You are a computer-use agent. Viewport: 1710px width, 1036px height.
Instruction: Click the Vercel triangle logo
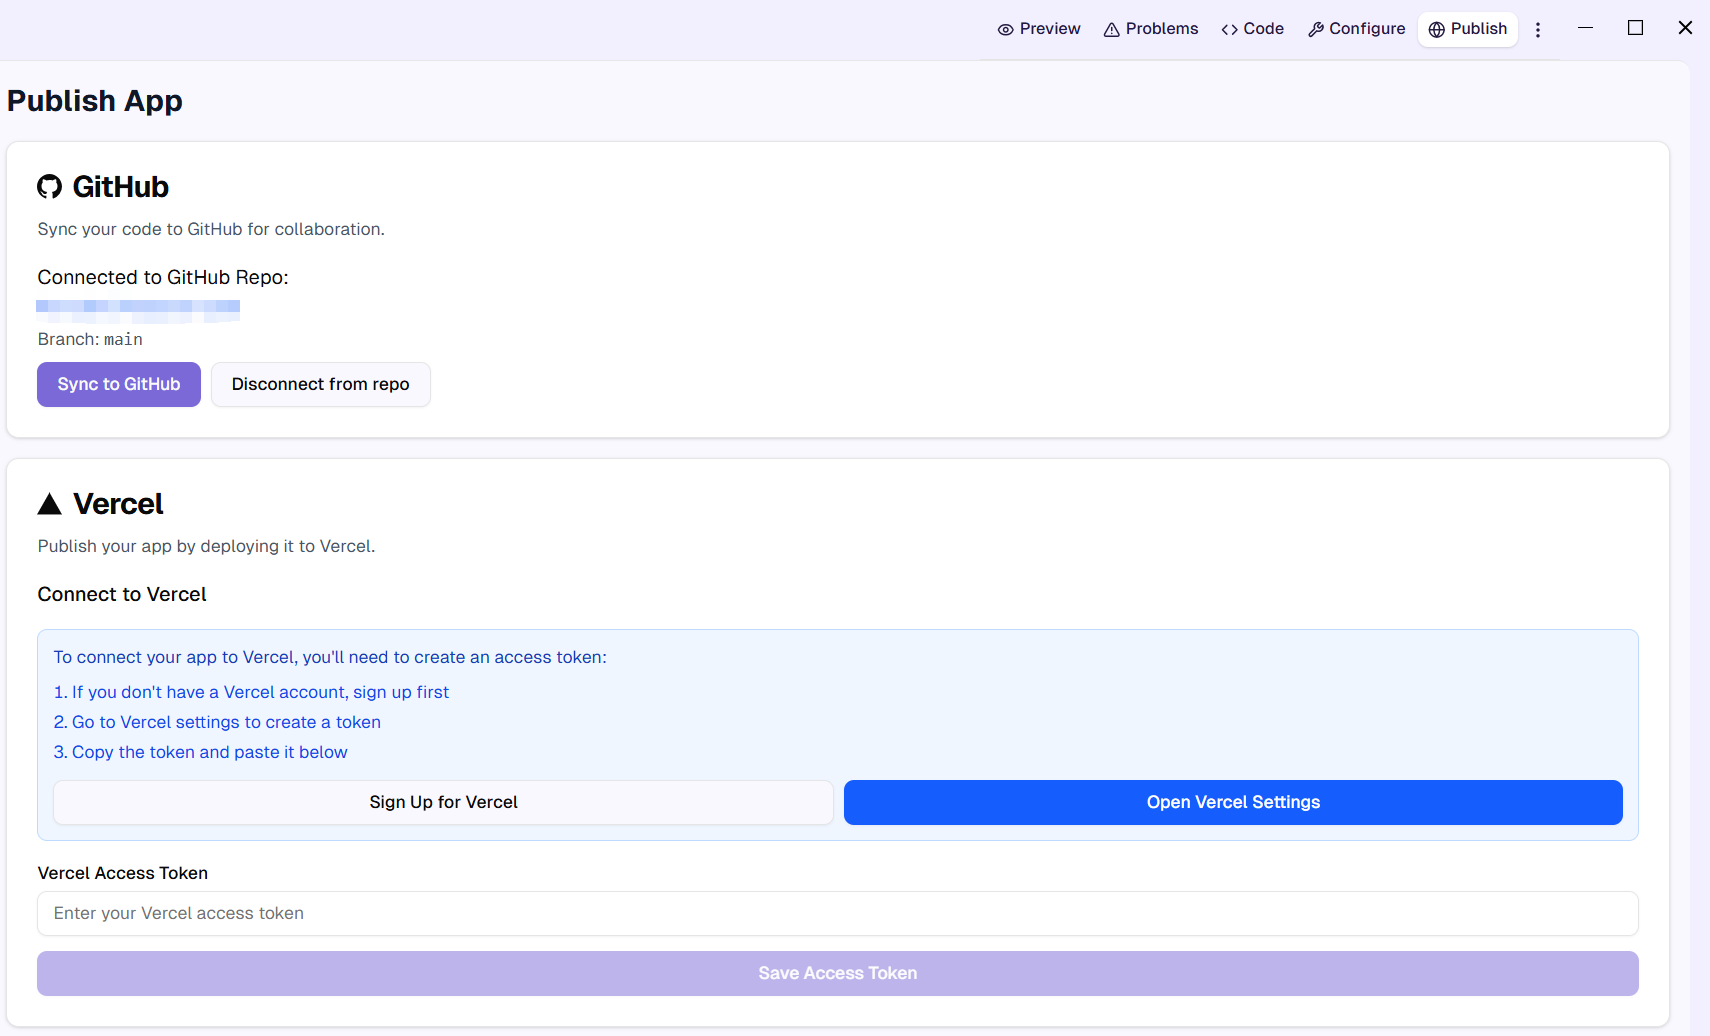50,504
